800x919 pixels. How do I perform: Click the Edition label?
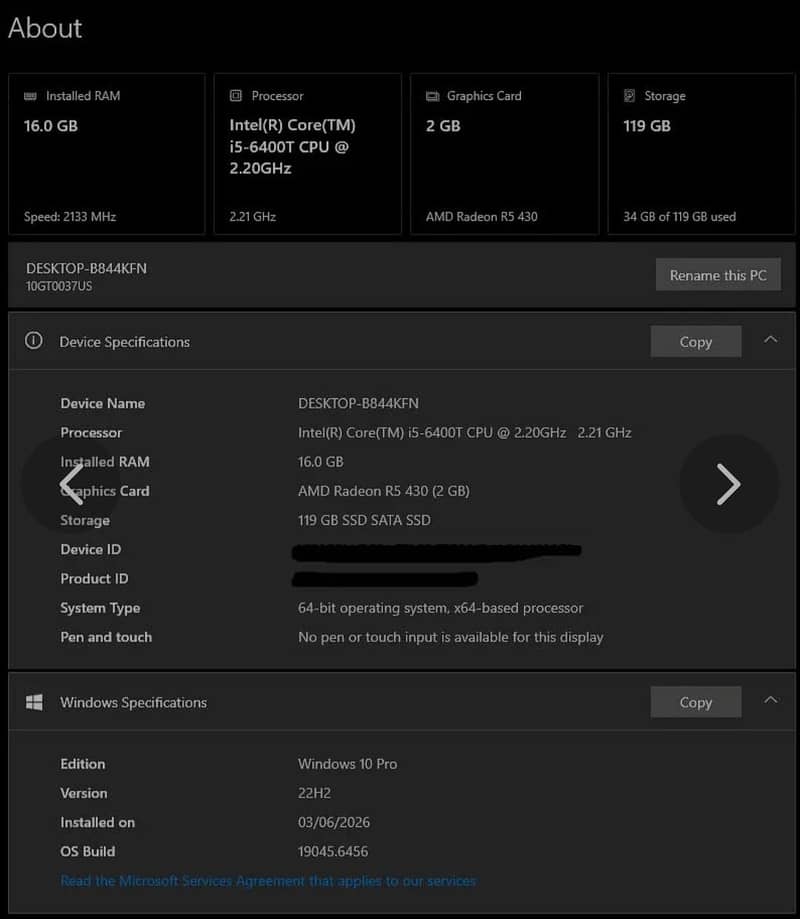click(83, 764)
